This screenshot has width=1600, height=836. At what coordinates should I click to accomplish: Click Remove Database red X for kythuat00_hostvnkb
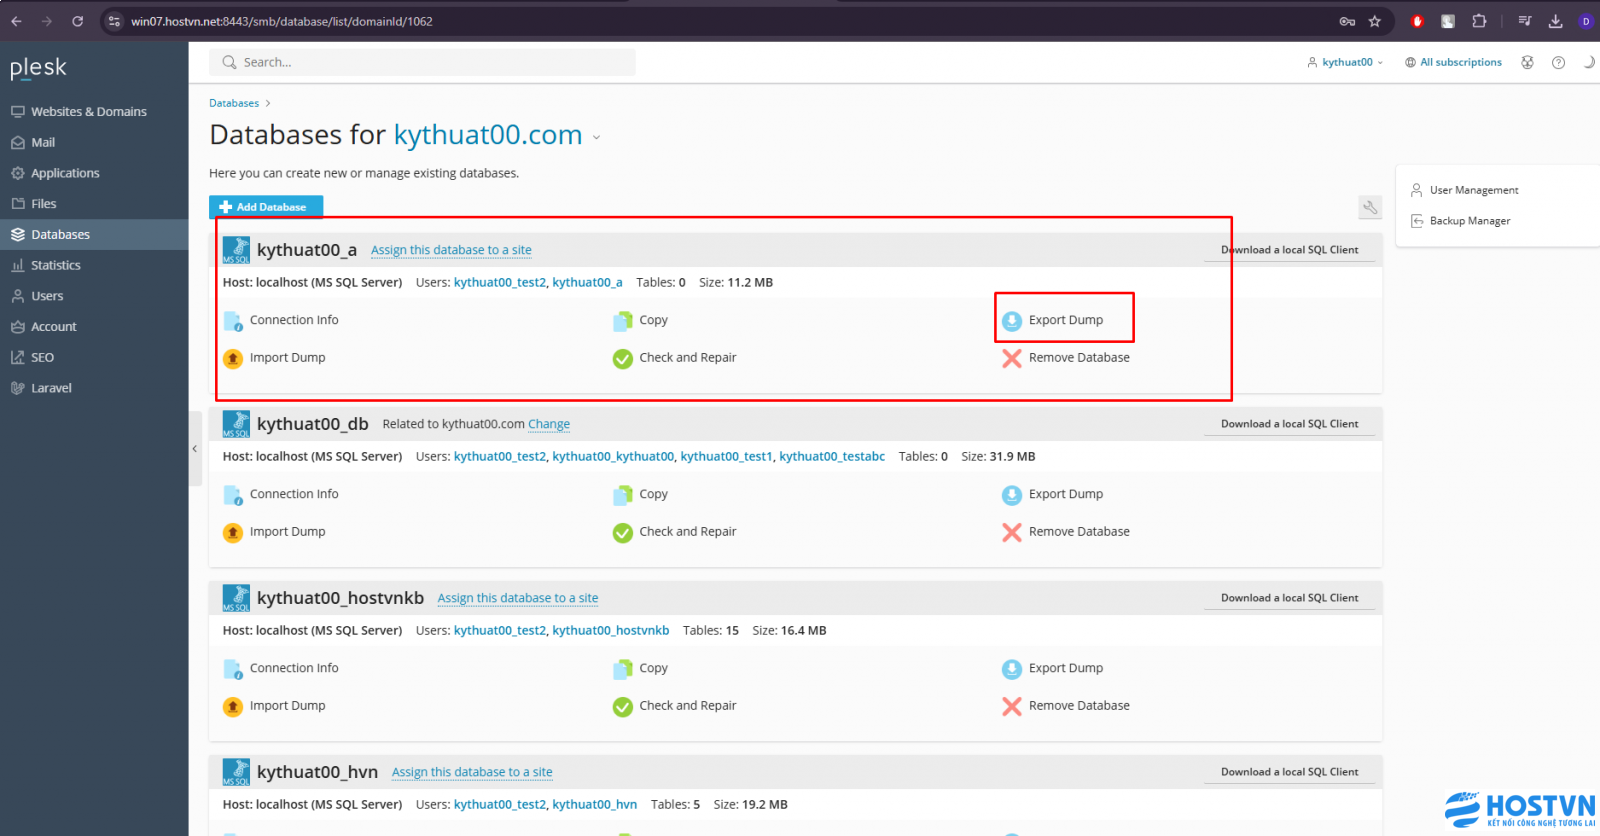point(1012,706)
